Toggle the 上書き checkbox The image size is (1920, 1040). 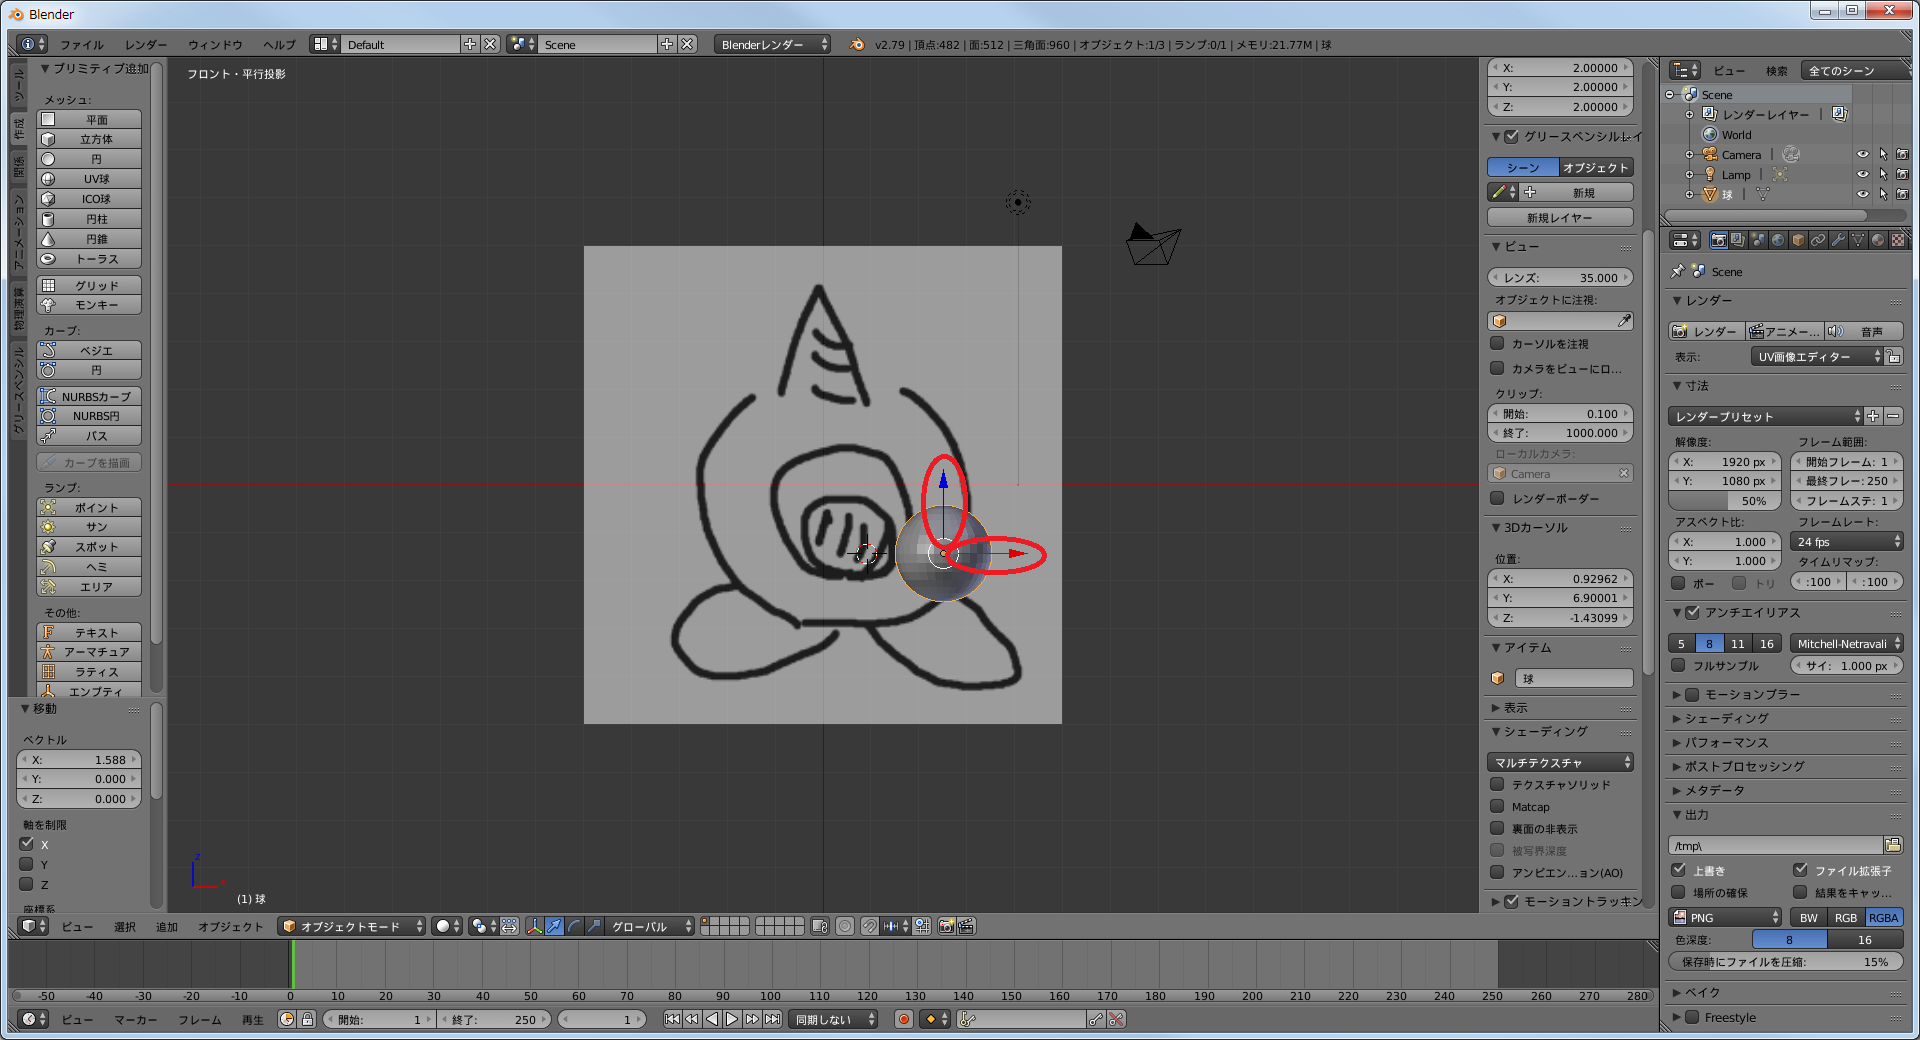tap(1679, 870)
